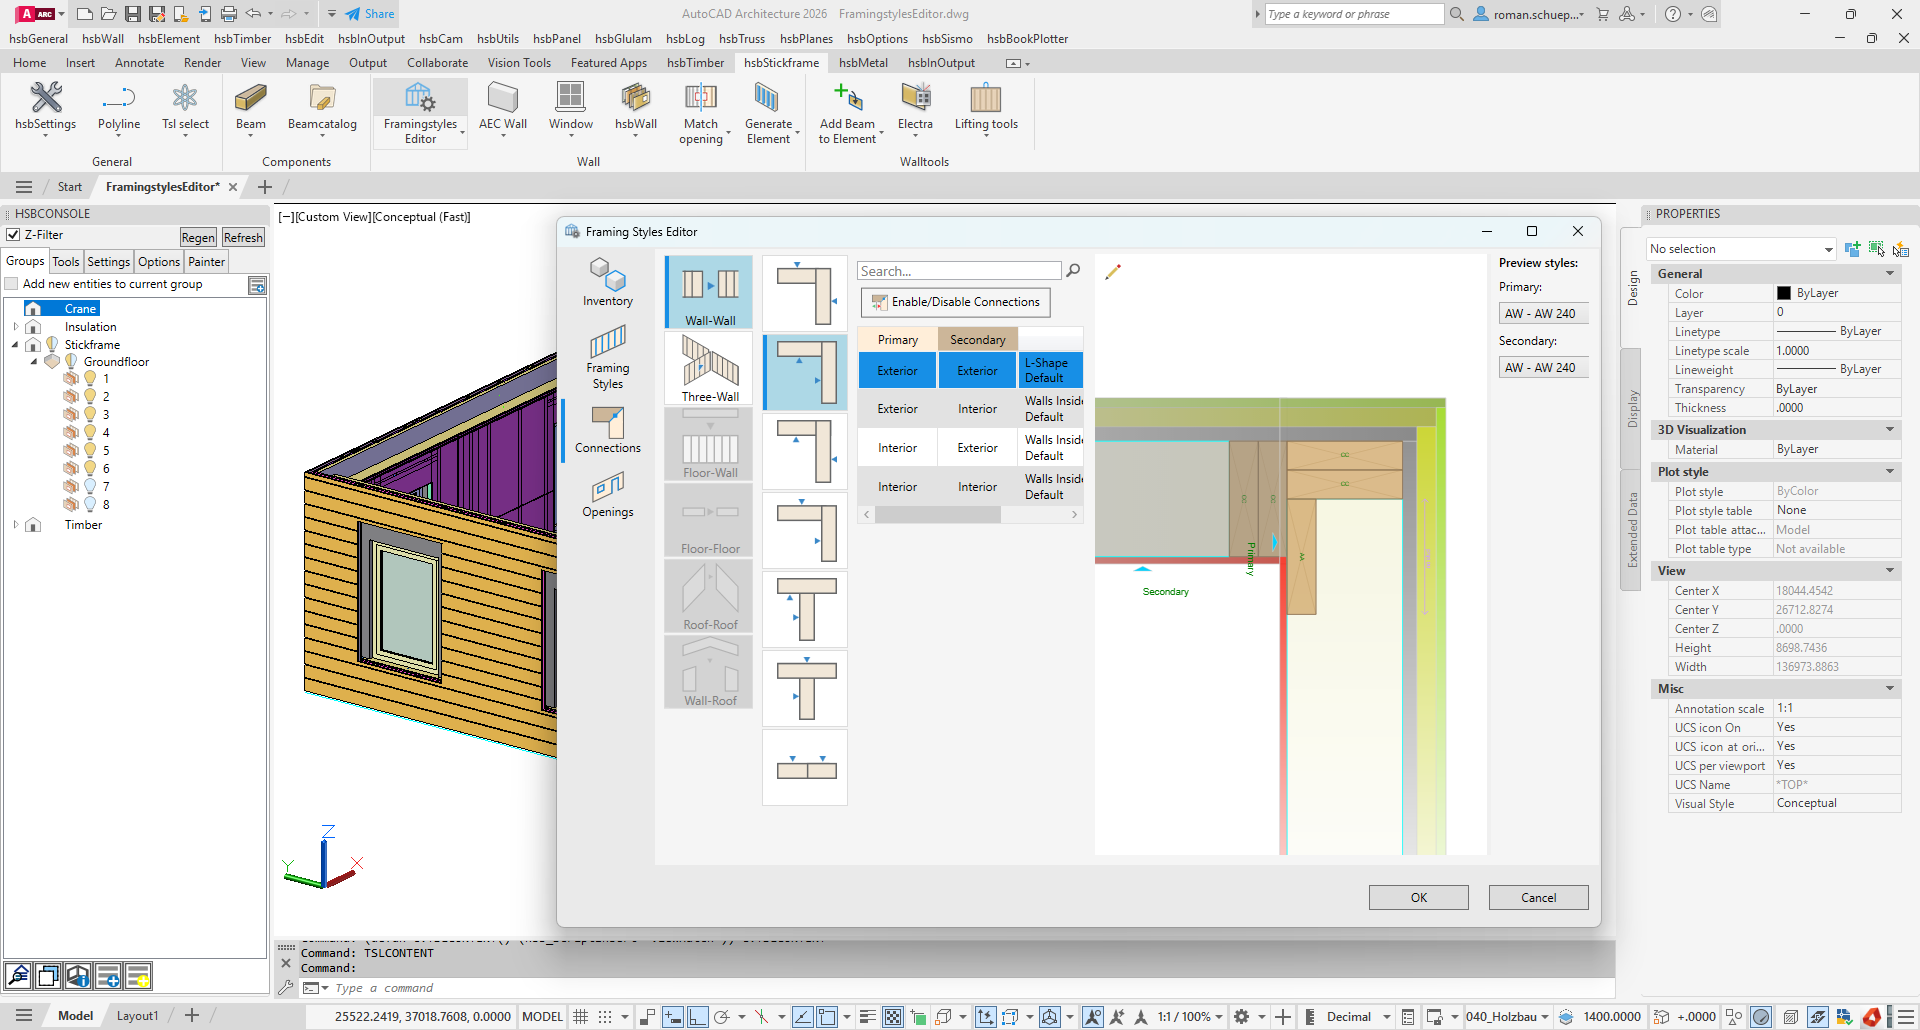Run the Match opening tool

click(x=701, y=113)
